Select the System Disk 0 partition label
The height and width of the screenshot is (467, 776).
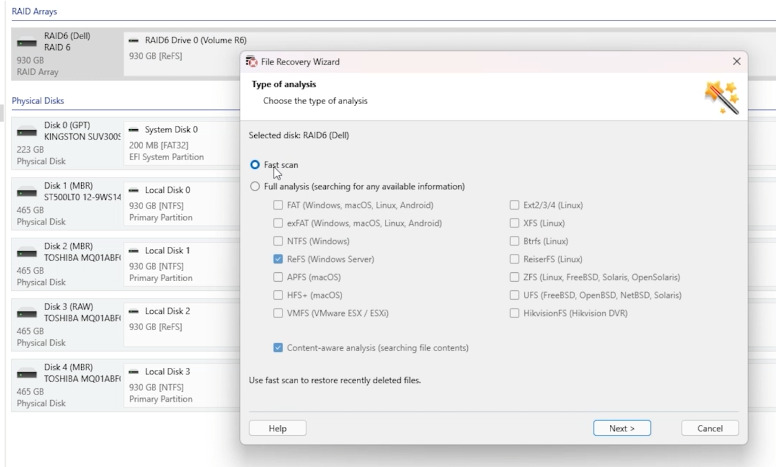(171, 130)
